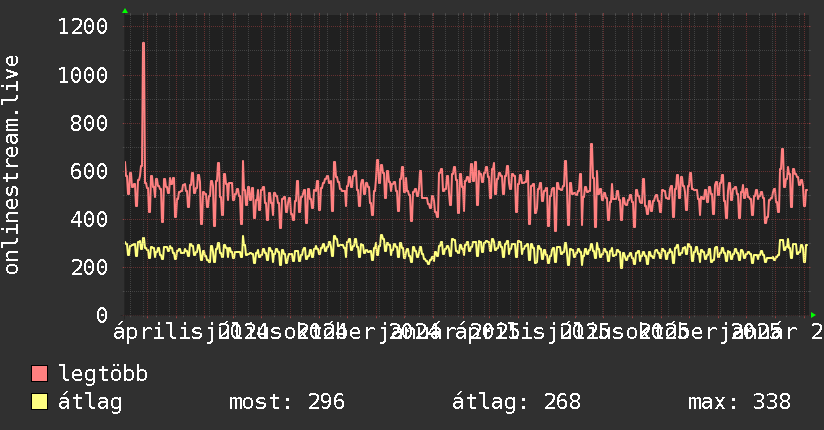Click the 800 y-axis label
Image resolution: width=824 pixels, height=430 pixels.
[89, 124]
